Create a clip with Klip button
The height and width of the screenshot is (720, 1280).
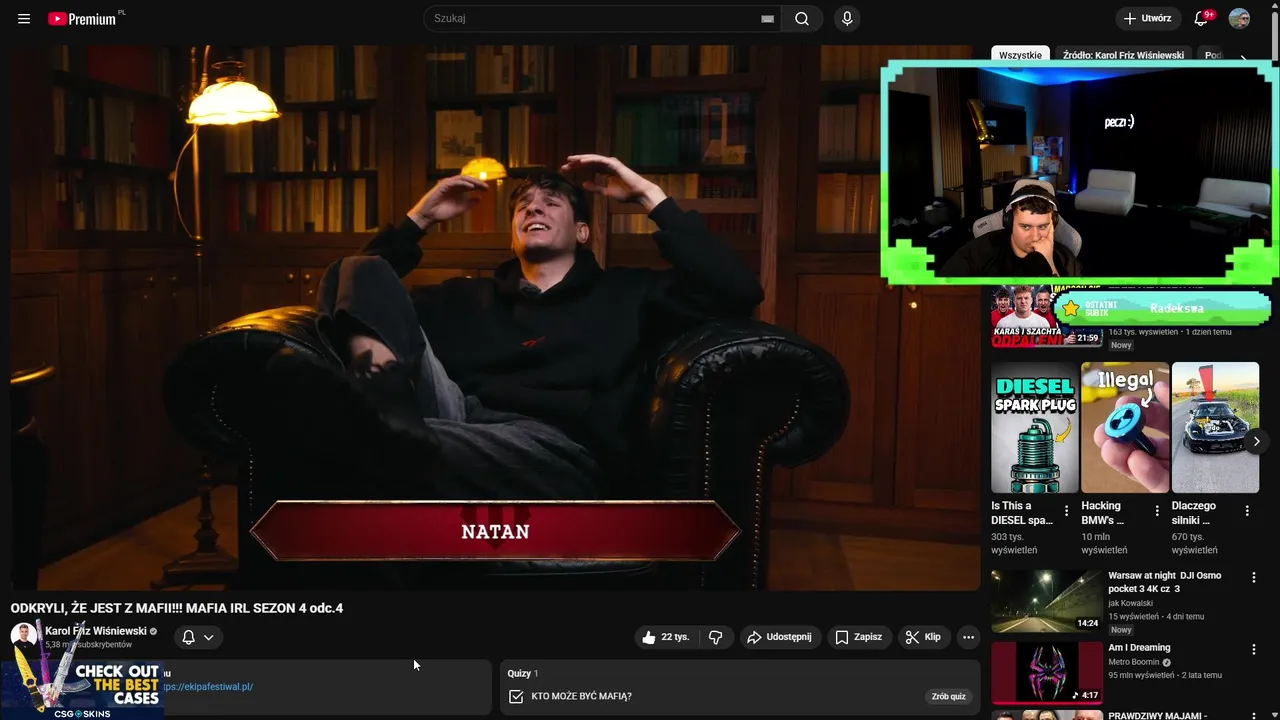(x=923, y=637)
